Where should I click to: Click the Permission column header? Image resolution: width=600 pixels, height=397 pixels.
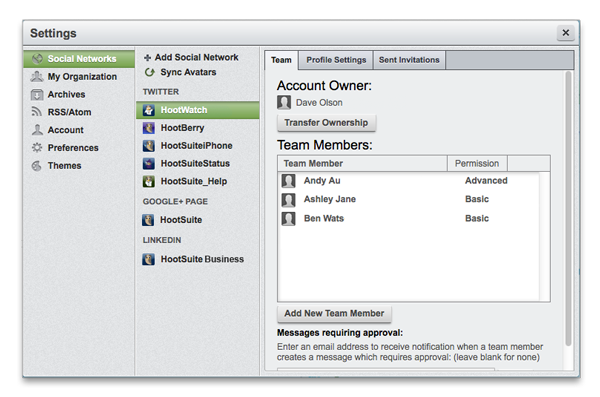click(x=477, y=163)
